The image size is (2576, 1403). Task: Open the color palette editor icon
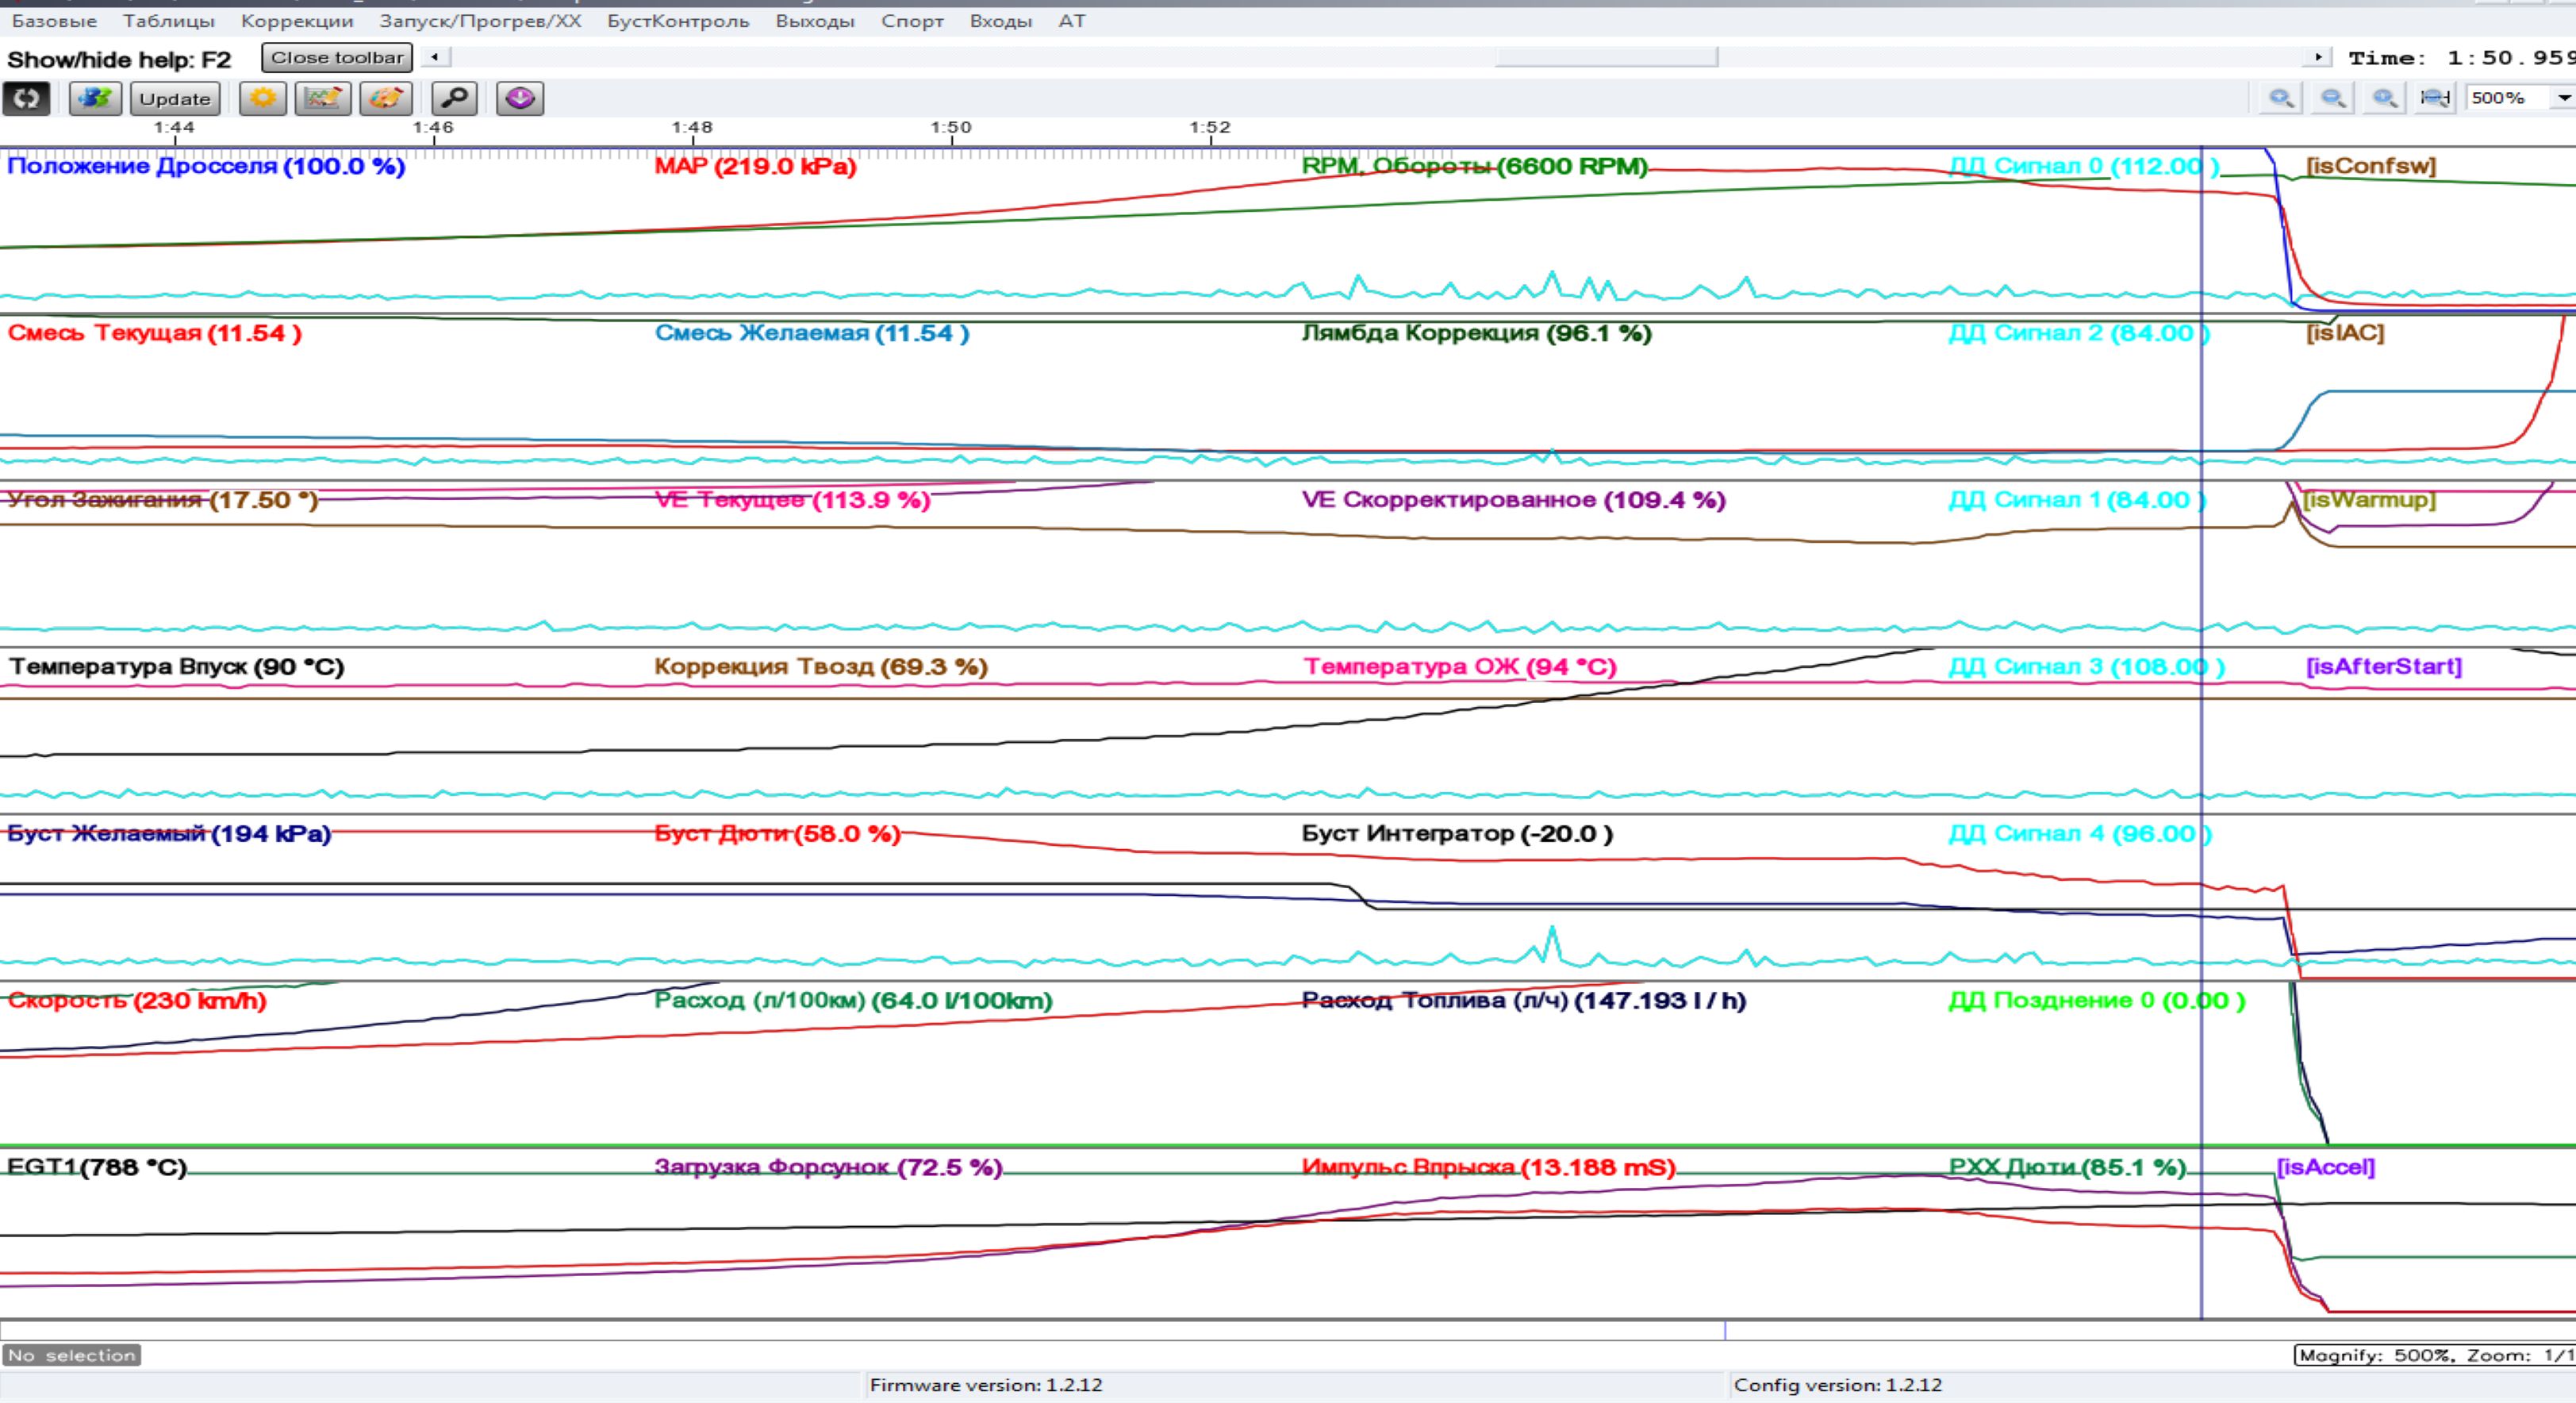pos(386,98)
